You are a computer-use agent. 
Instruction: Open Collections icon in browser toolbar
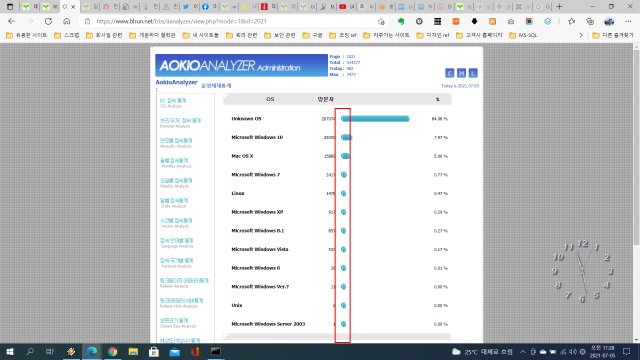[x=590, y=21]
